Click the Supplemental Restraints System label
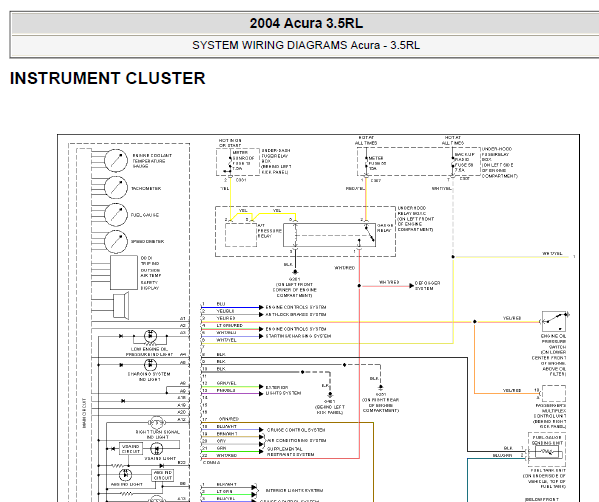Screen dimensions: 599x502 pyautogui.click(x=290, y=452)
